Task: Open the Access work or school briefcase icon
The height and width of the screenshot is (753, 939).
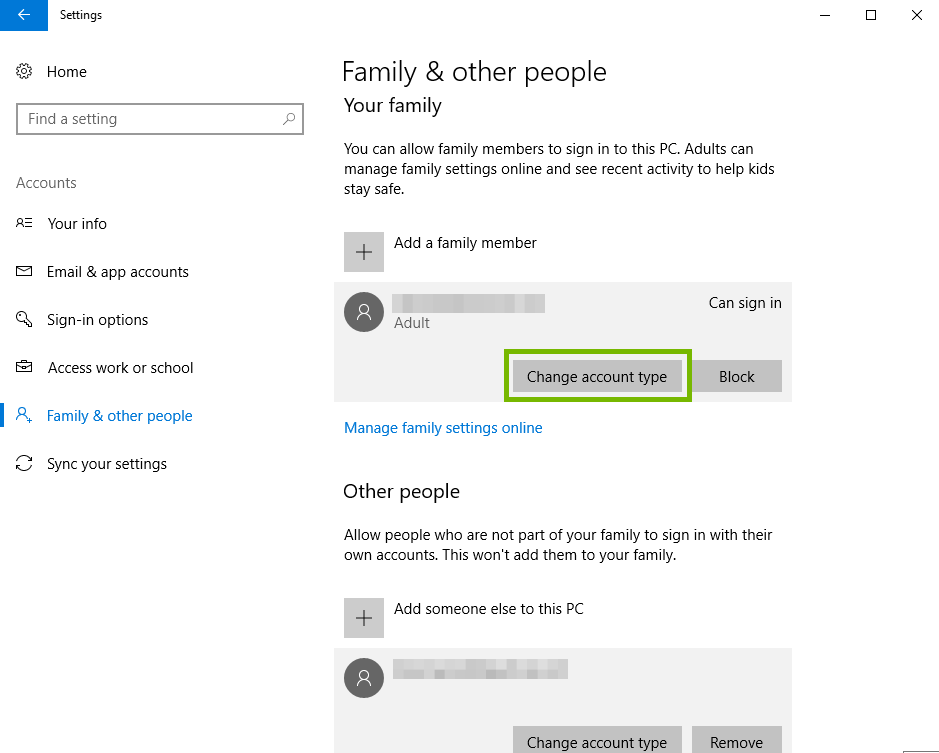Action: (25, 367)
